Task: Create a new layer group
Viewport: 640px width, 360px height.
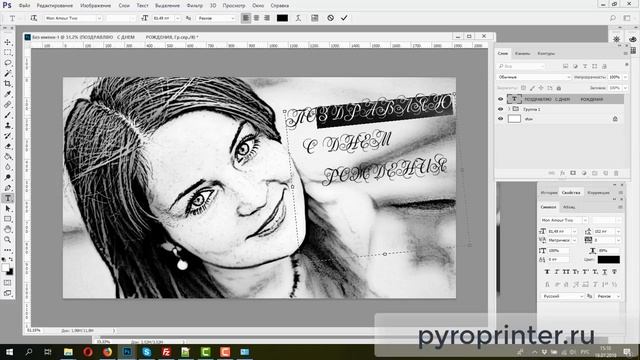Action: (595, 173)
